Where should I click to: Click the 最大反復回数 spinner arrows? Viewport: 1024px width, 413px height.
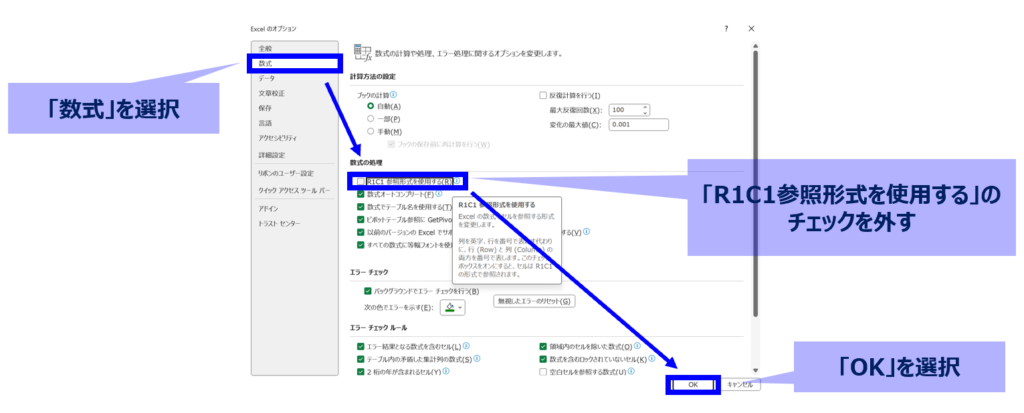(x=645, y=110)
